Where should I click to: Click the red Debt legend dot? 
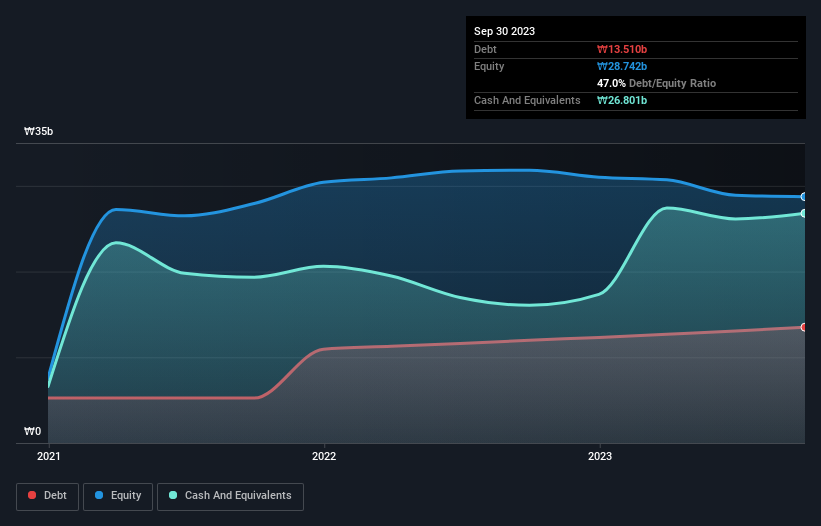click(32, 495)
